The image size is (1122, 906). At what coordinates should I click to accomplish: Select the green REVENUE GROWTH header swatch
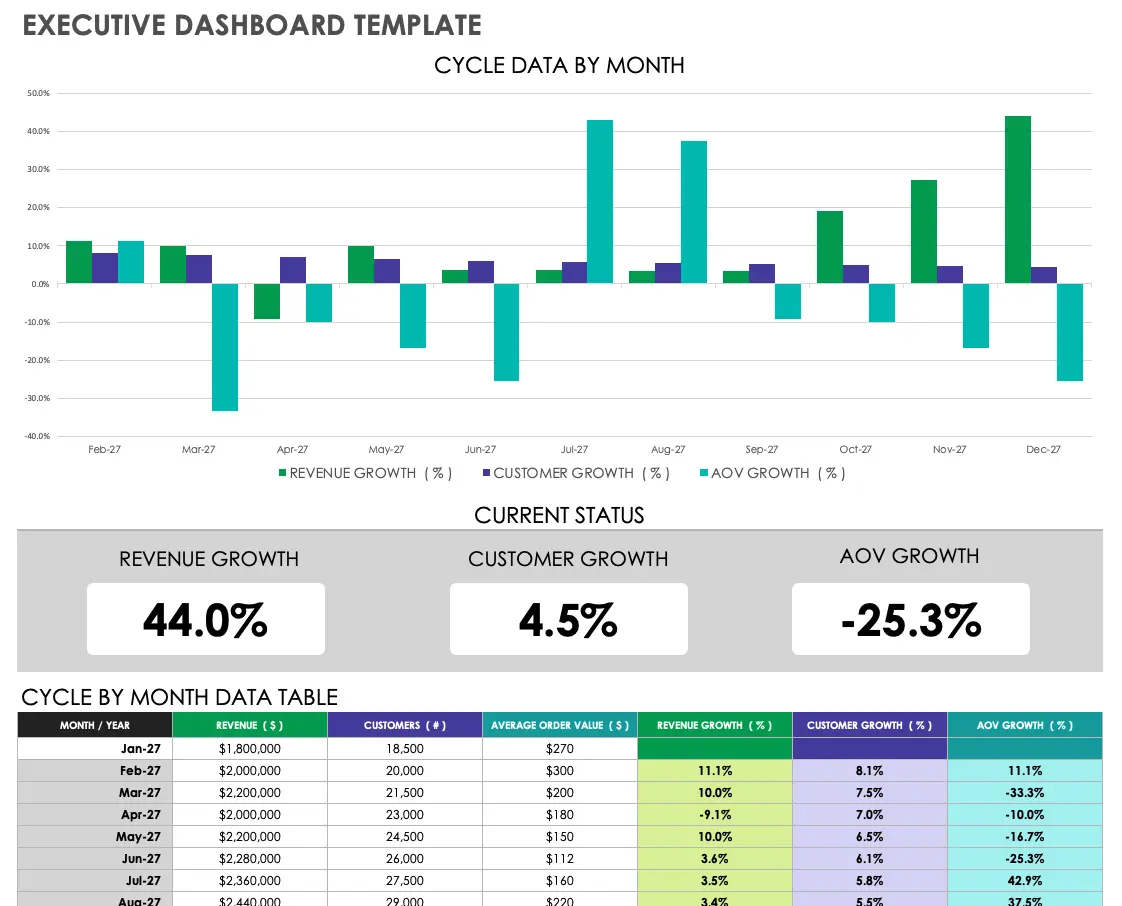(x=714, y=724)
